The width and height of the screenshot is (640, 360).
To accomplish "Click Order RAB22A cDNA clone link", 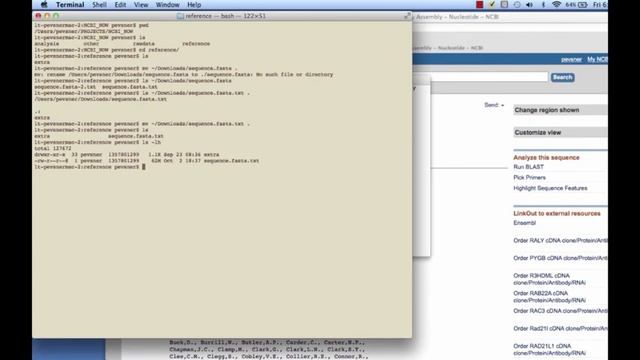I will [x=549, y=297].
